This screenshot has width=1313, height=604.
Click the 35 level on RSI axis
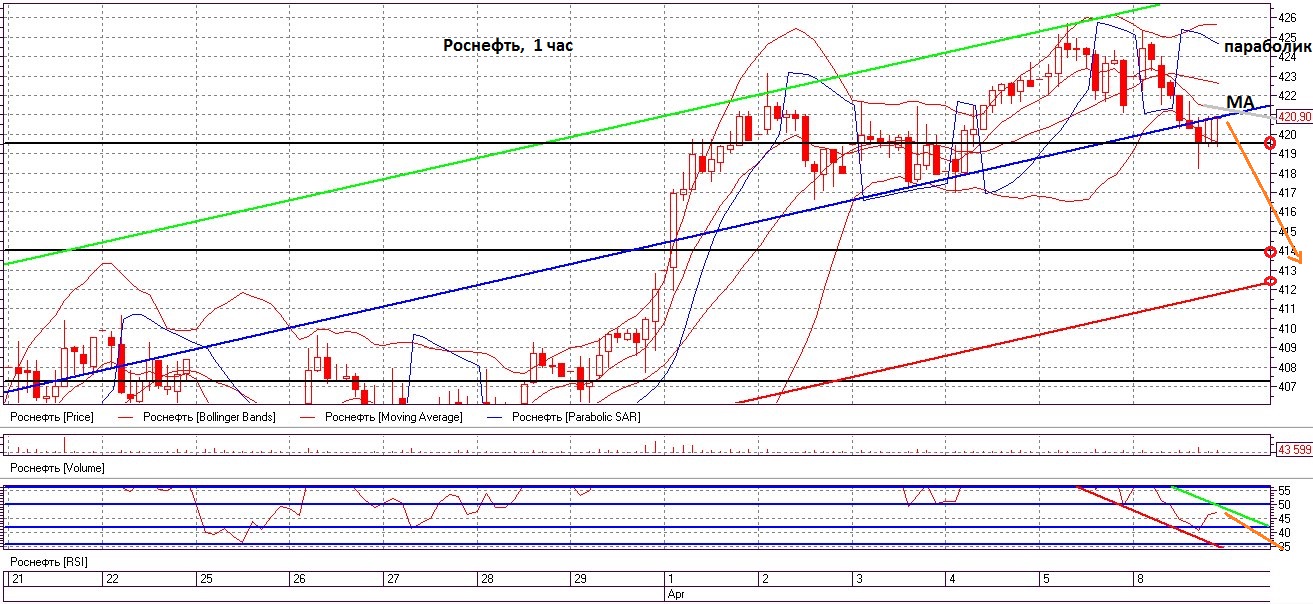click(1285, 547)
